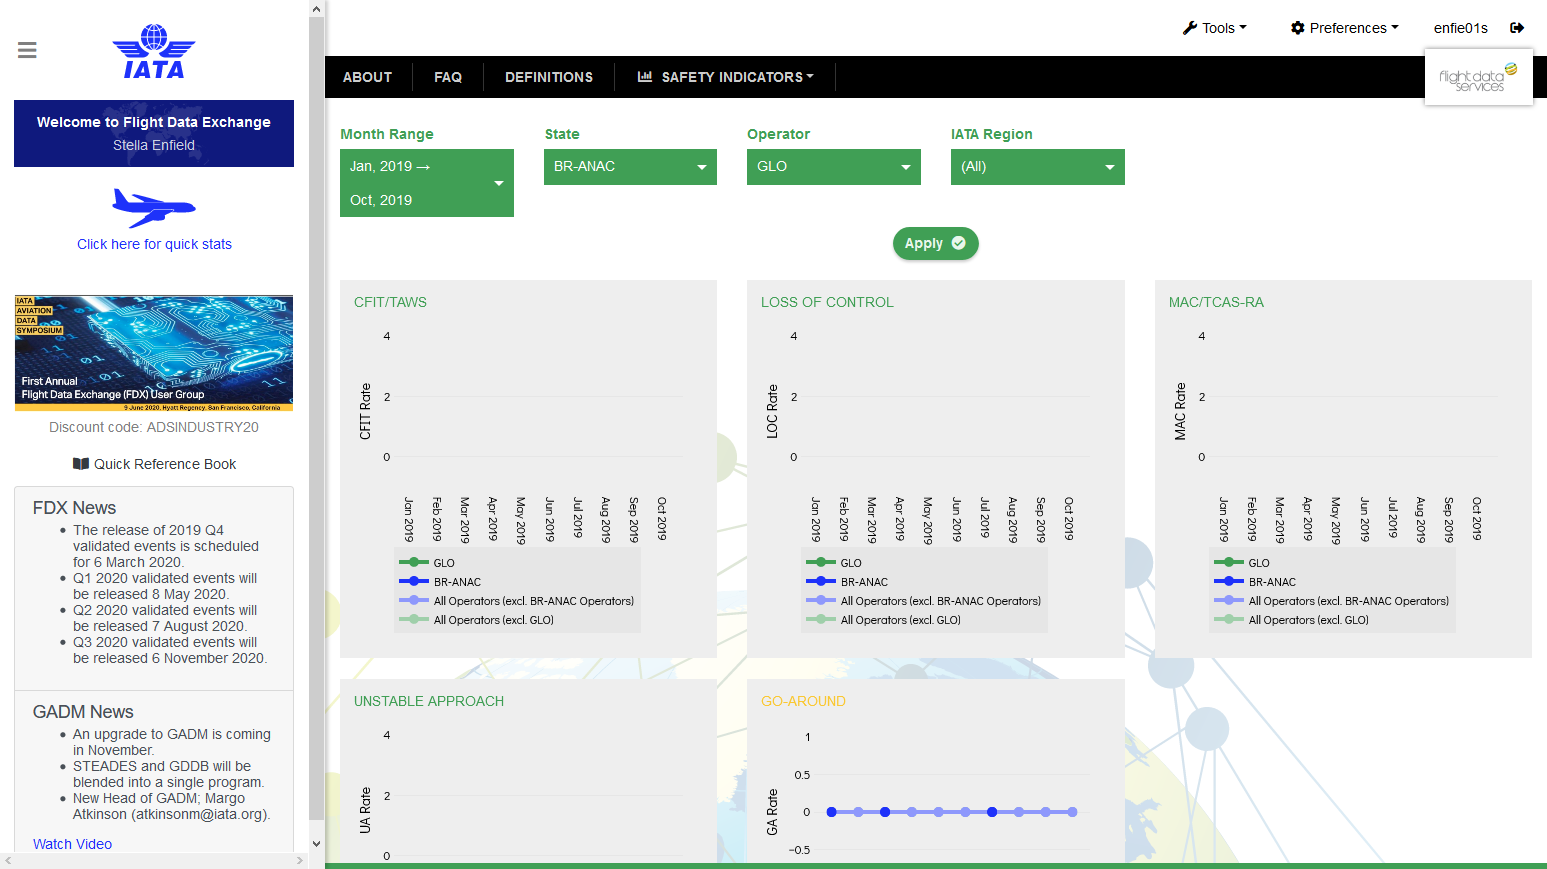Open the State dropdown showing BR-ANAC

(630, 167)
